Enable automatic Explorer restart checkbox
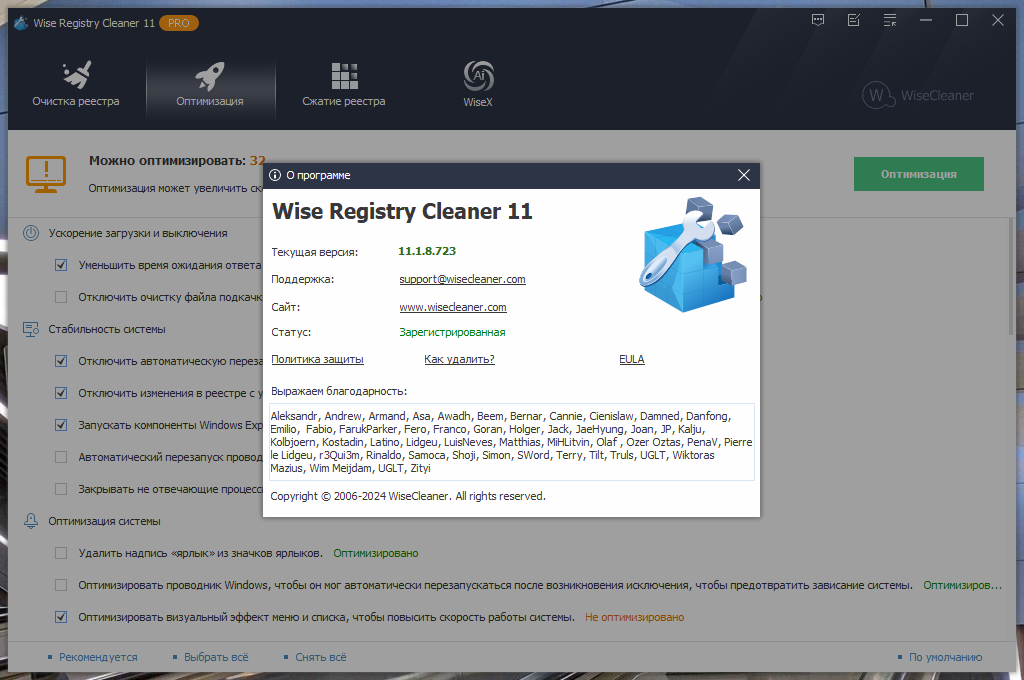1024x680 pixels. click(x=61, y=457)
